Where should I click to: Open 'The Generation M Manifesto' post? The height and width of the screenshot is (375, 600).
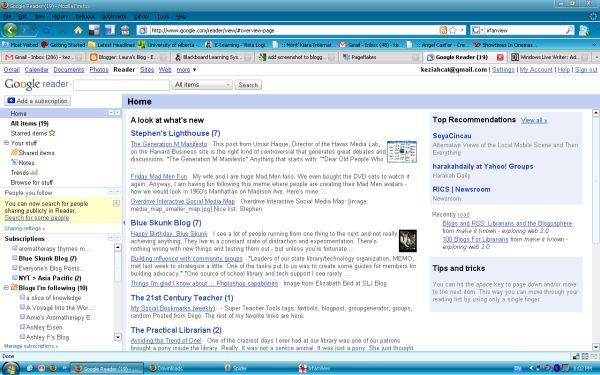pyautogui.click(x=169, y=144)
